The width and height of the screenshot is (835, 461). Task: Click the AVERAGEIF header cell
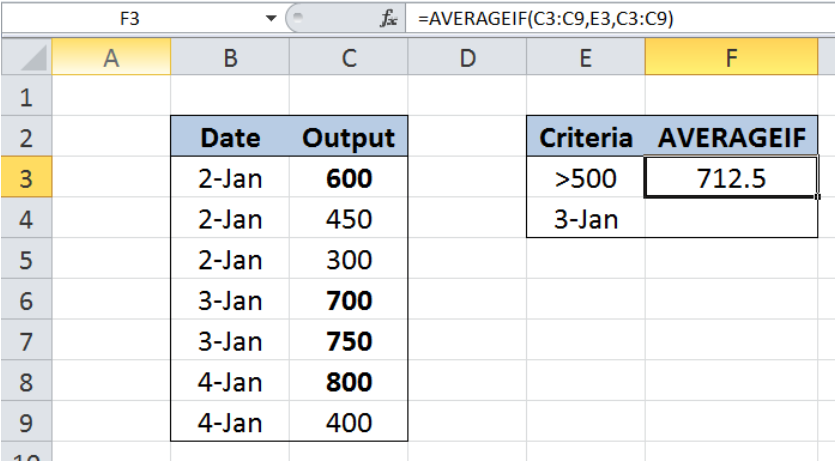coord(732,137)
